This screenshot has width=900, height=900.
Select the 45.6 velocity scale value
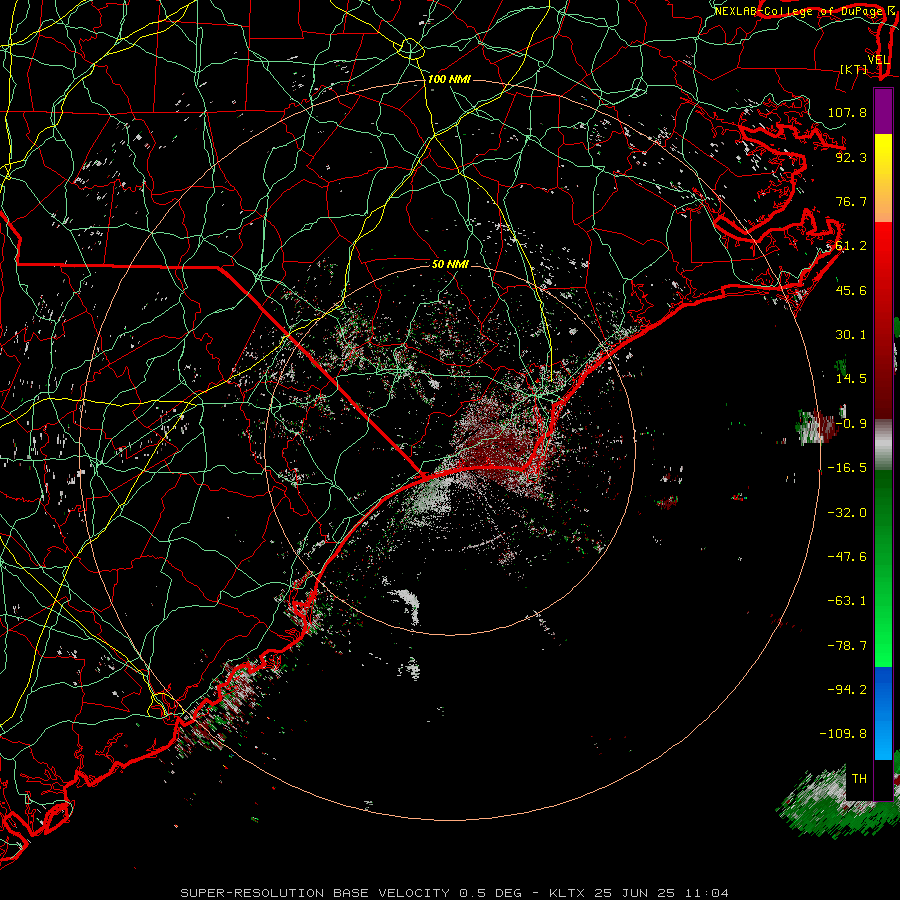[x=851, y=290]
